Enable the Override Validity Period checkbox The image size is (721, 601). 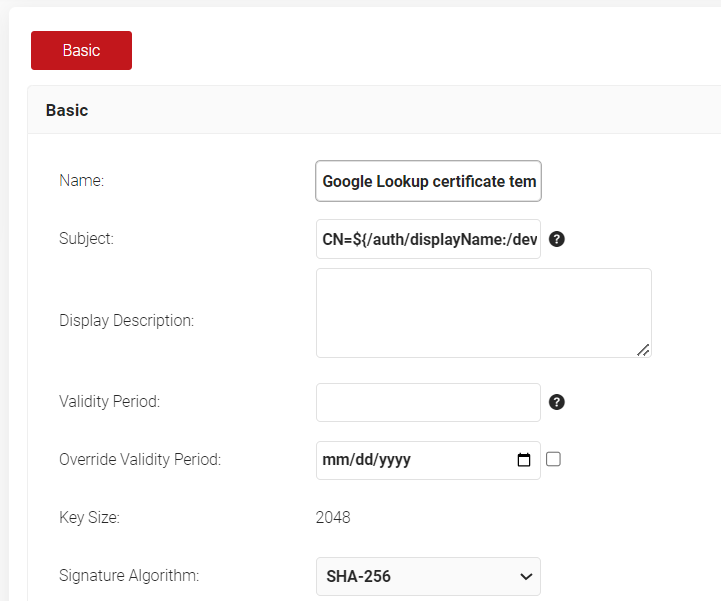[x=554, y=459]
